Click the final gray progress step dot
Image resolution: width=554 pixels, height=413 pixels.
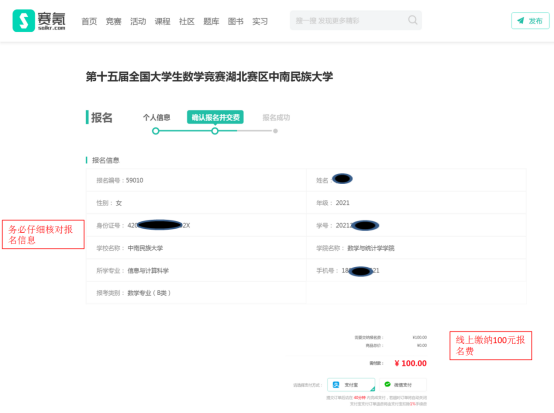pyautogui.click(x=275, y=131)
